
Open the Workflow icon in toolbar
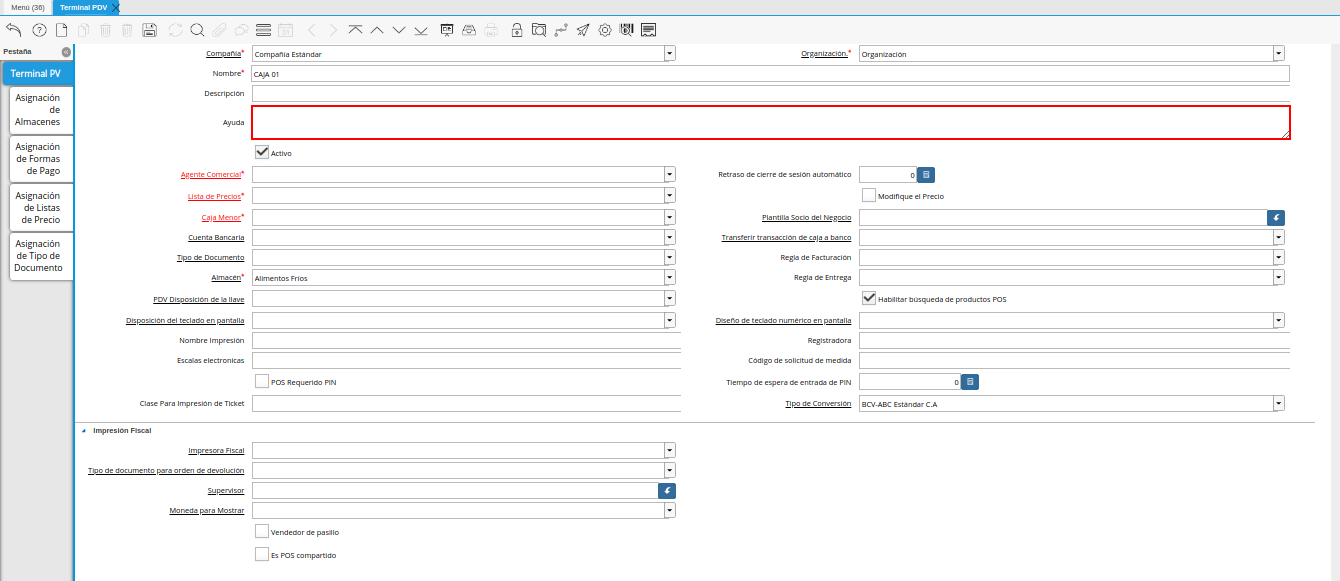point(561,30)
